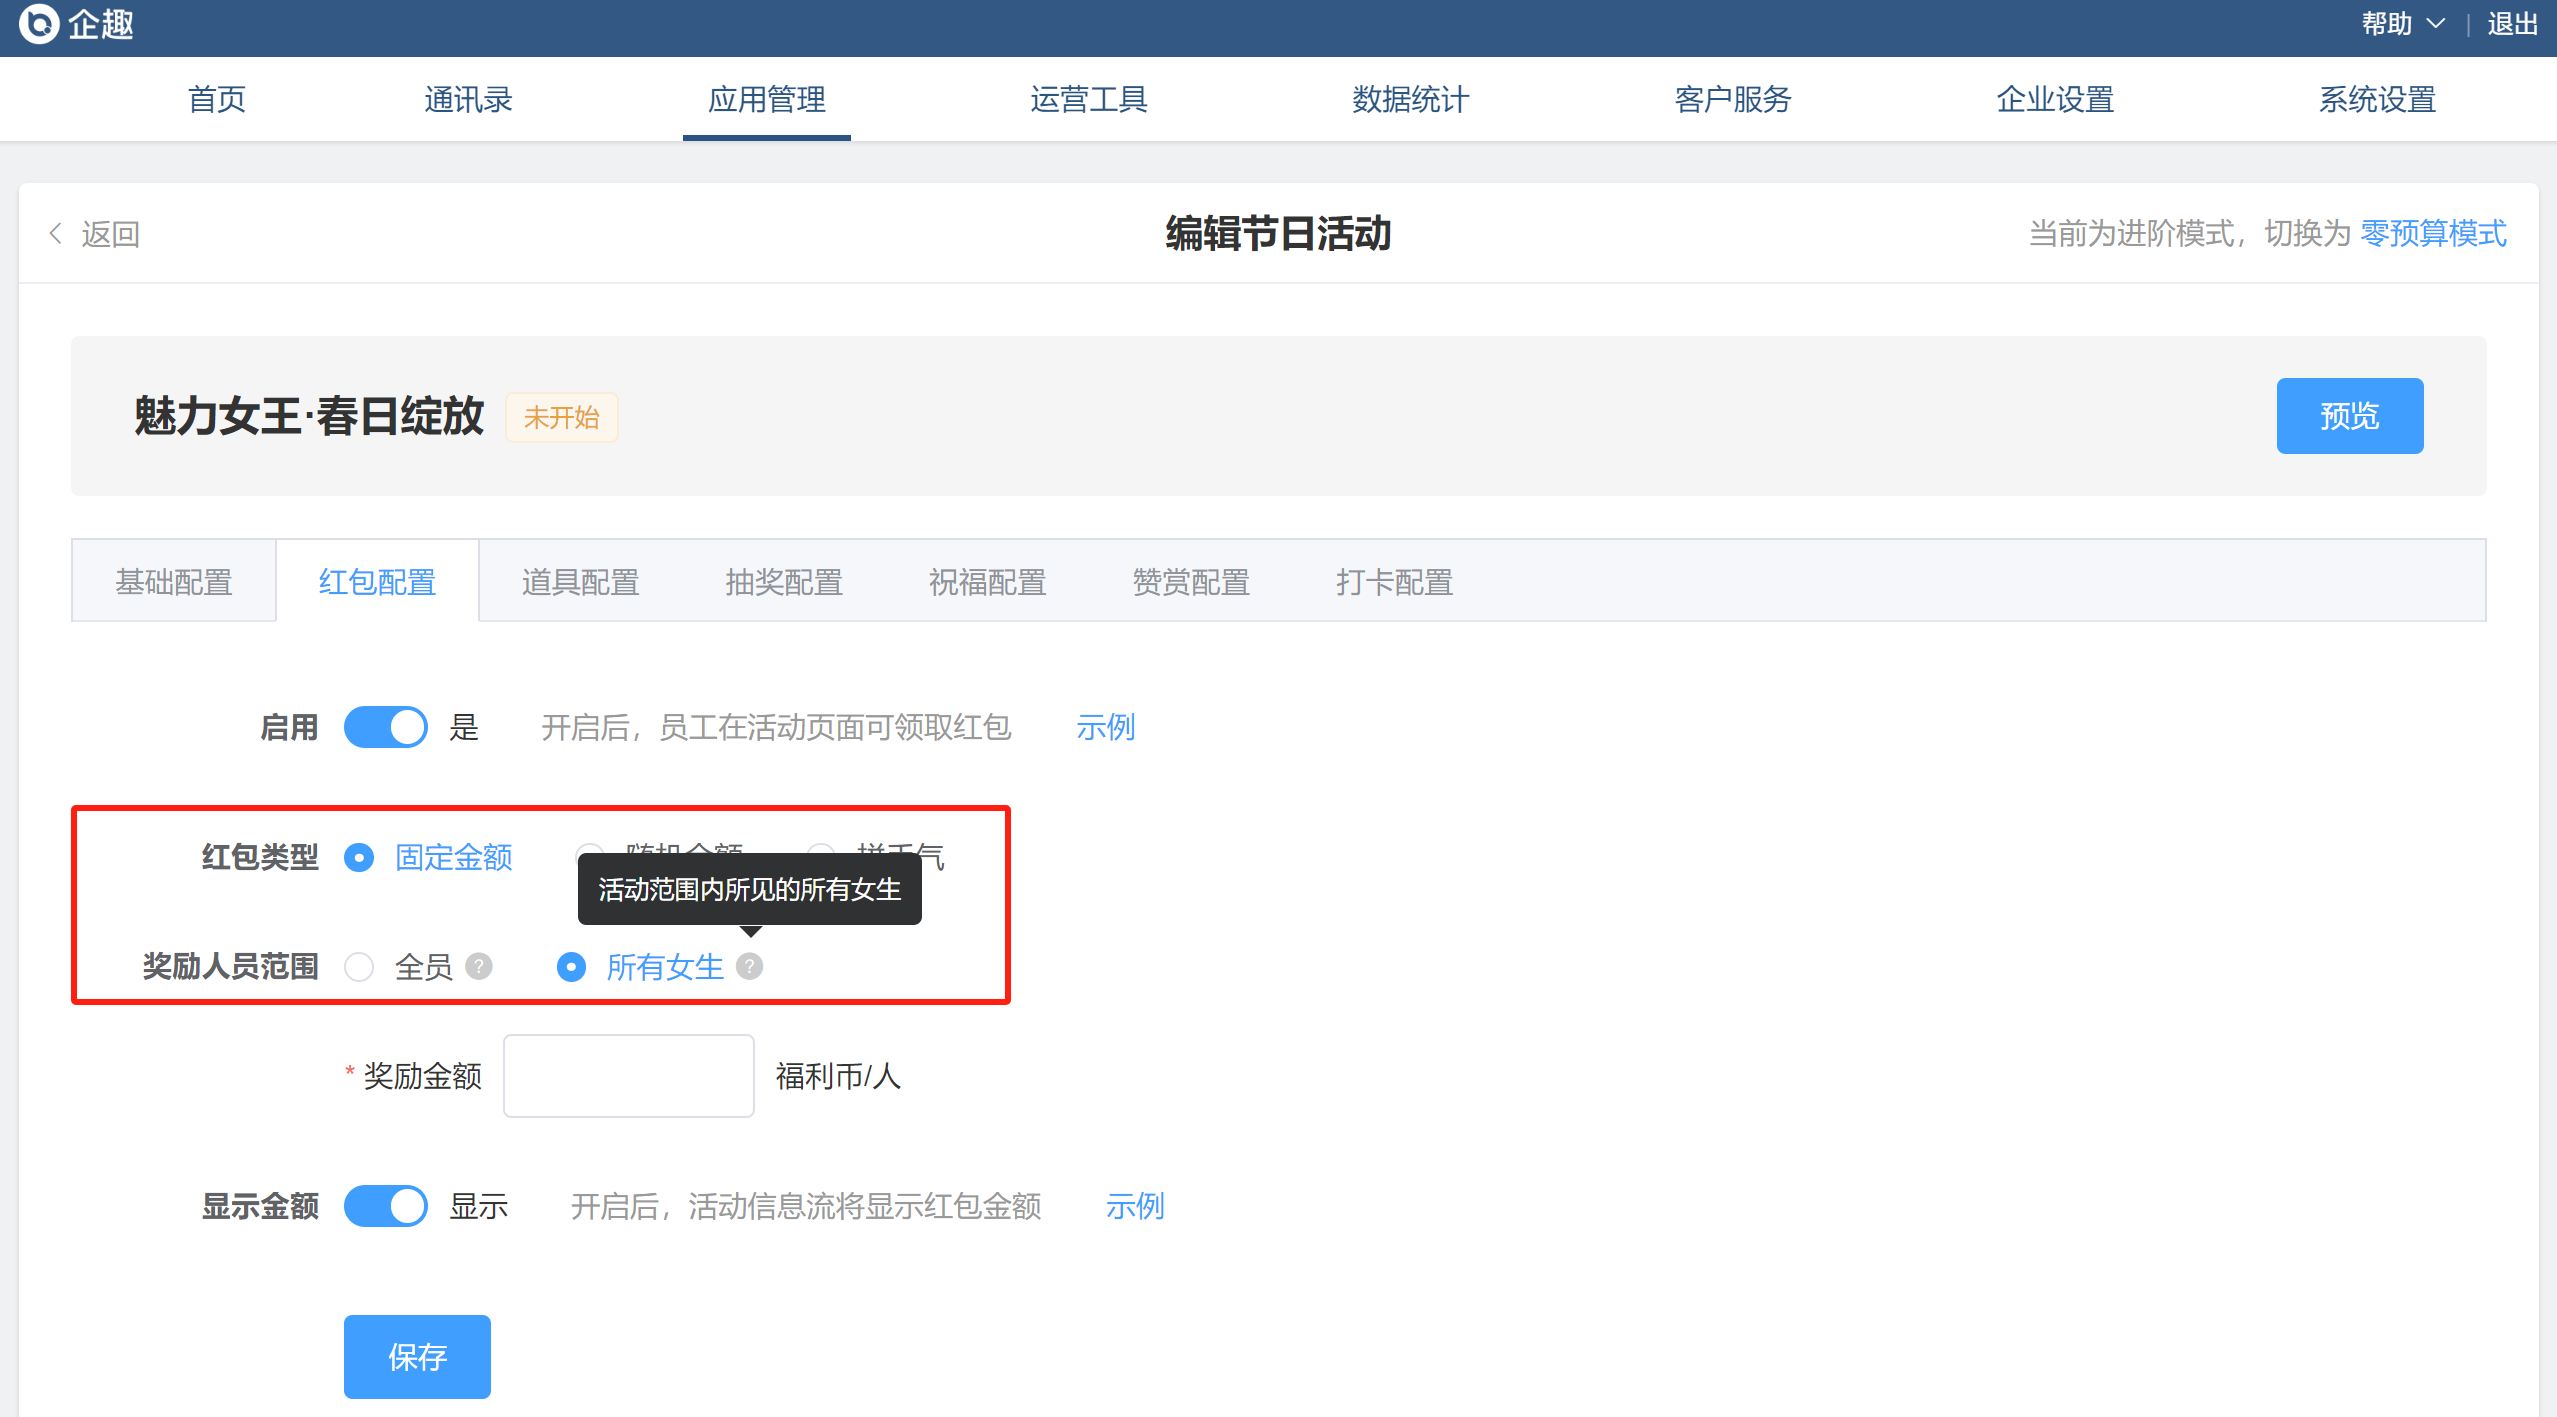2557x1417 pixels.
Task: Focus the 奖励金额 input field
Action: pos(628,1076)
